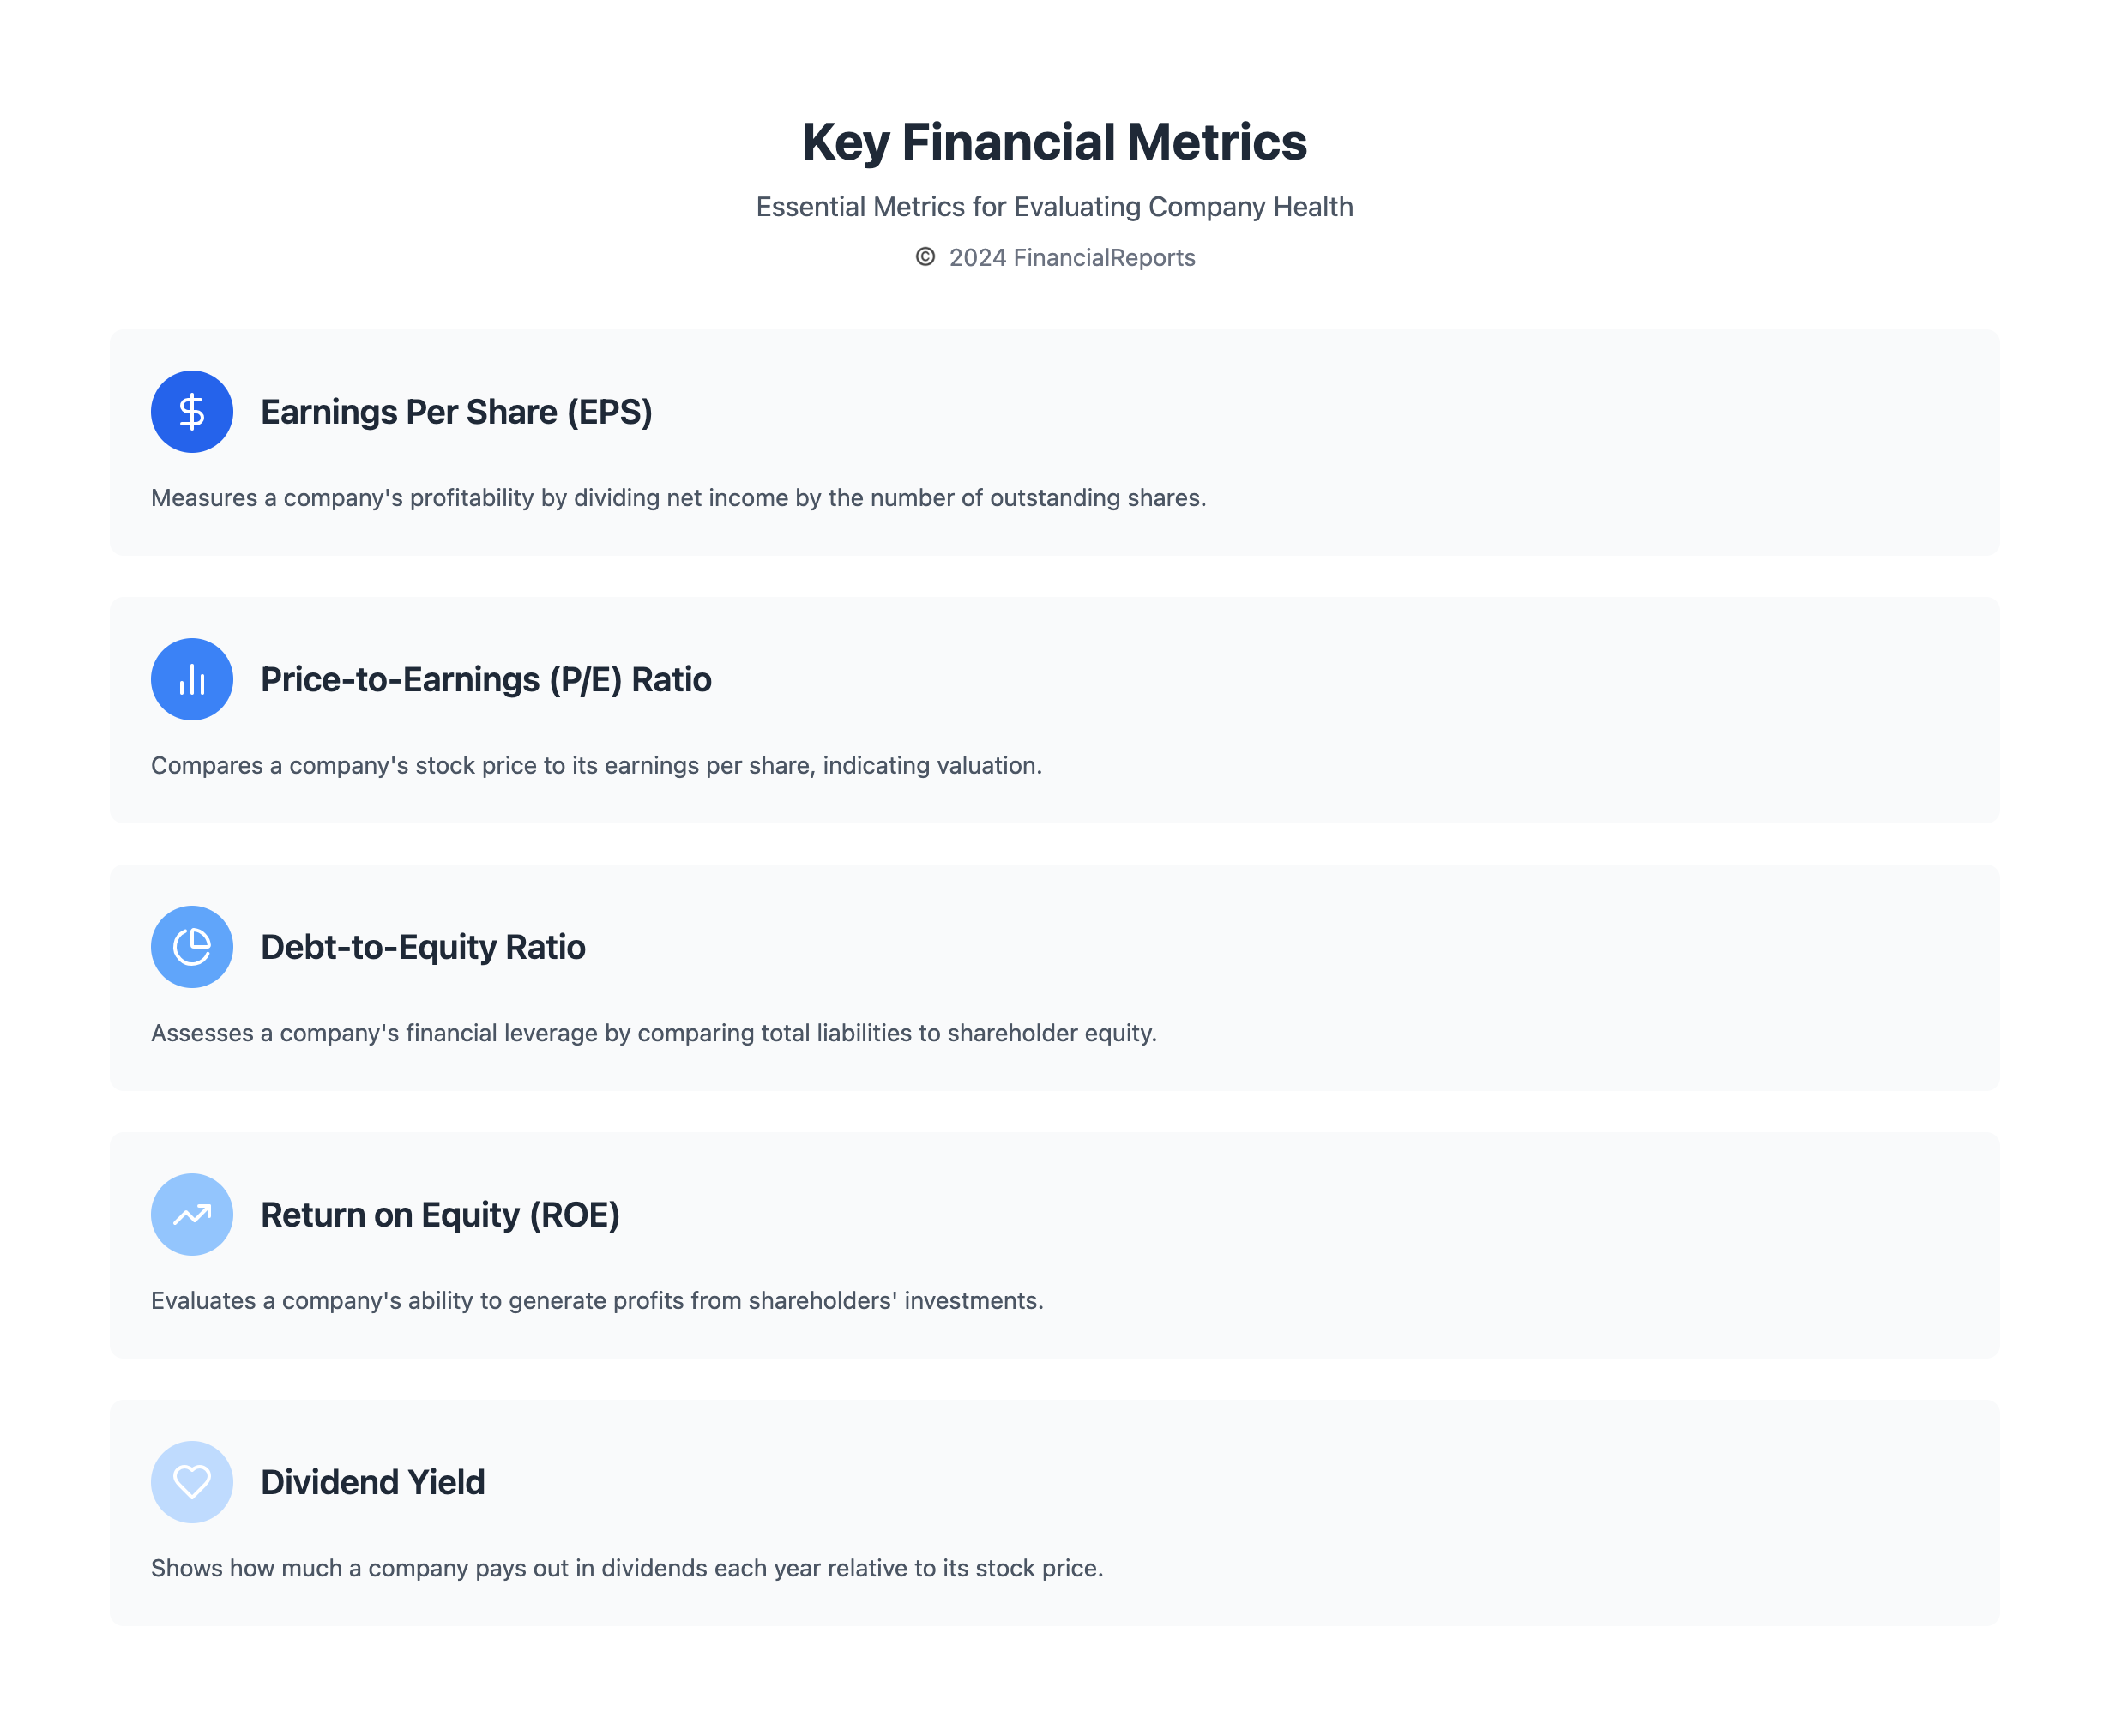
Task: Click the Earnings Per Share (EPS) heading
Action: pos(456,412)
